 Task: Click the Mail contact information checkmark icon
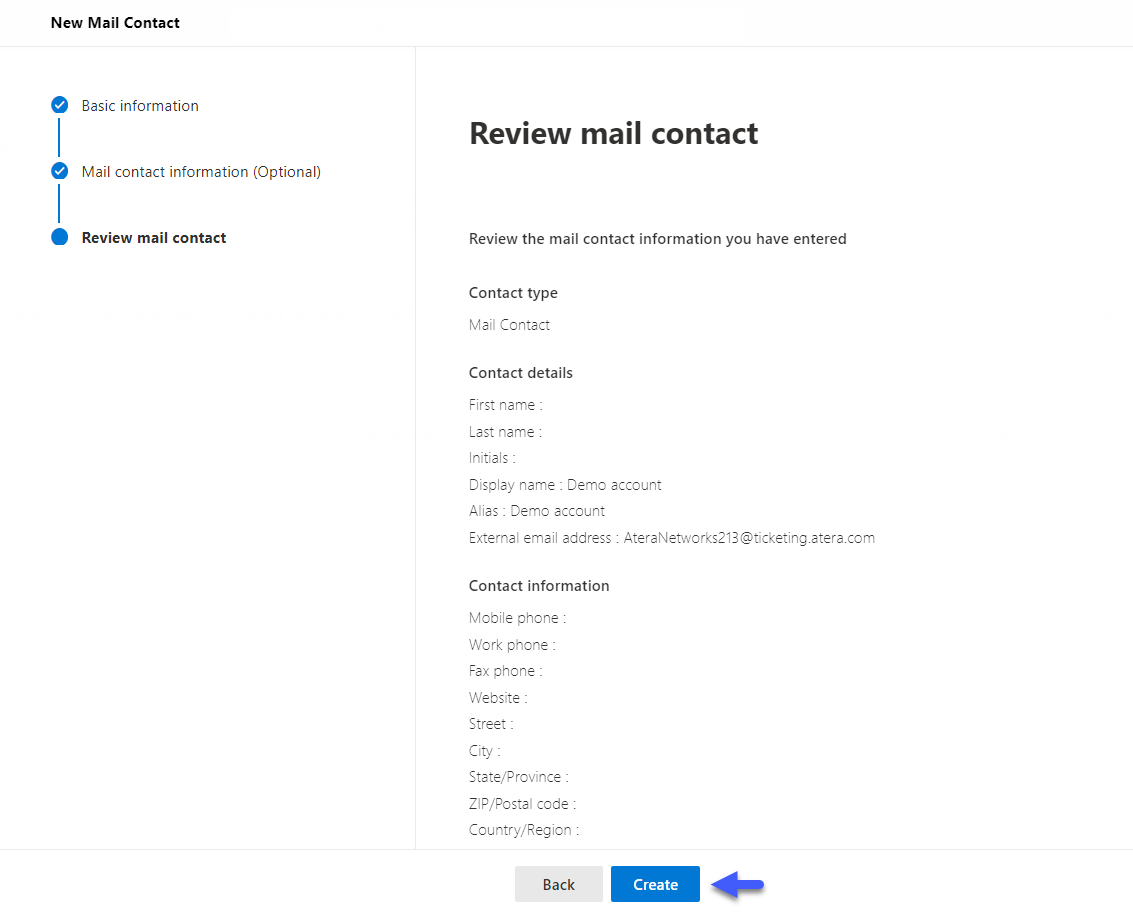[x=59, y=171]
